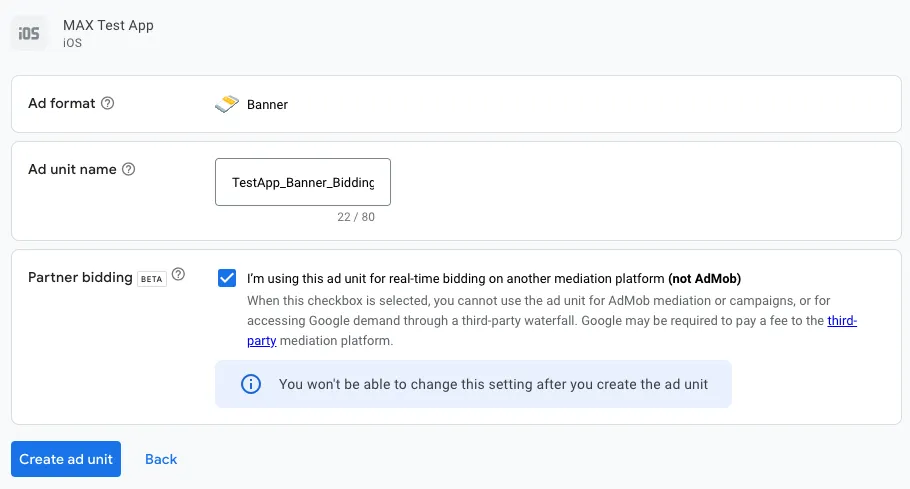910x489 pixels.
Task: Click the iOS app icon for MAX Test App
Action: (29, 33)
